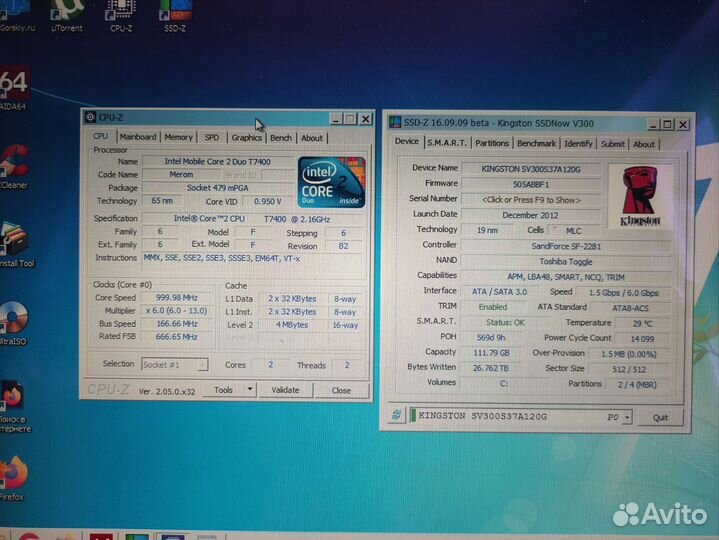This screenshot has height=540, width=719.
Task: Open the Firefox internet search shortcut
Action: coord(15,406)
